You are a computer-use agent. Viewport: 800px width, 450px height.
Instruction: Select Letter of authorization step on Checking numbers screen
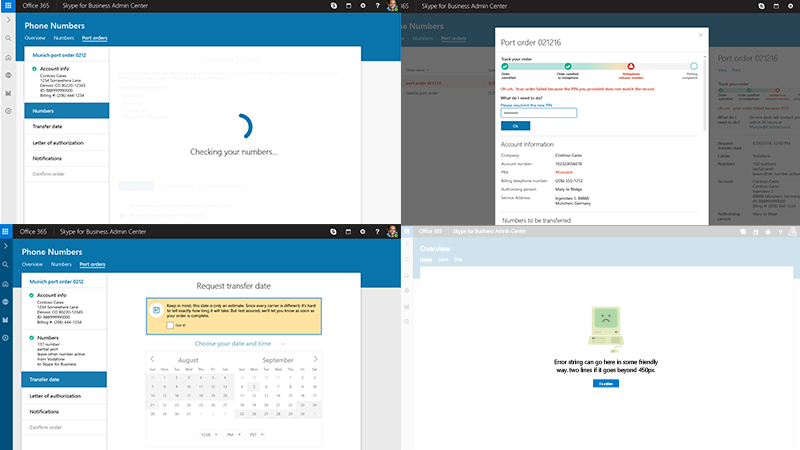(x=67, y=143)
